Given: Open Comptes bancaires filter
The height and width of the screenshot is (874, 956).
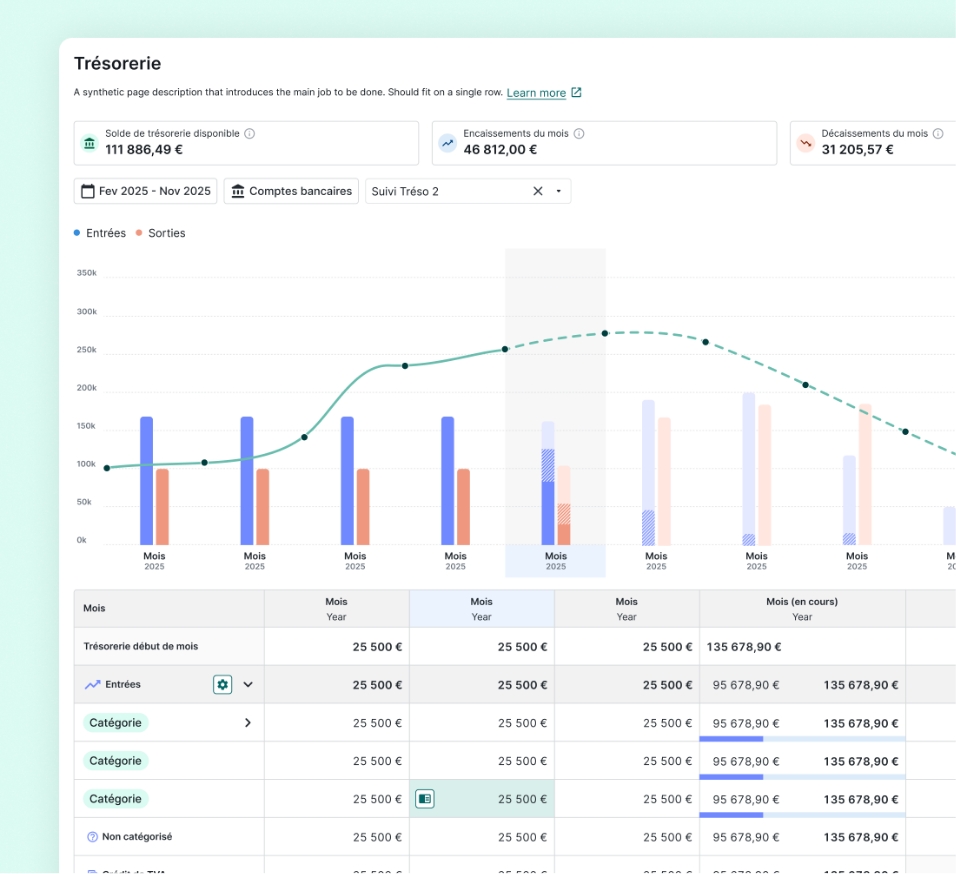Looking at the screenshot, I should pos(291,191).
